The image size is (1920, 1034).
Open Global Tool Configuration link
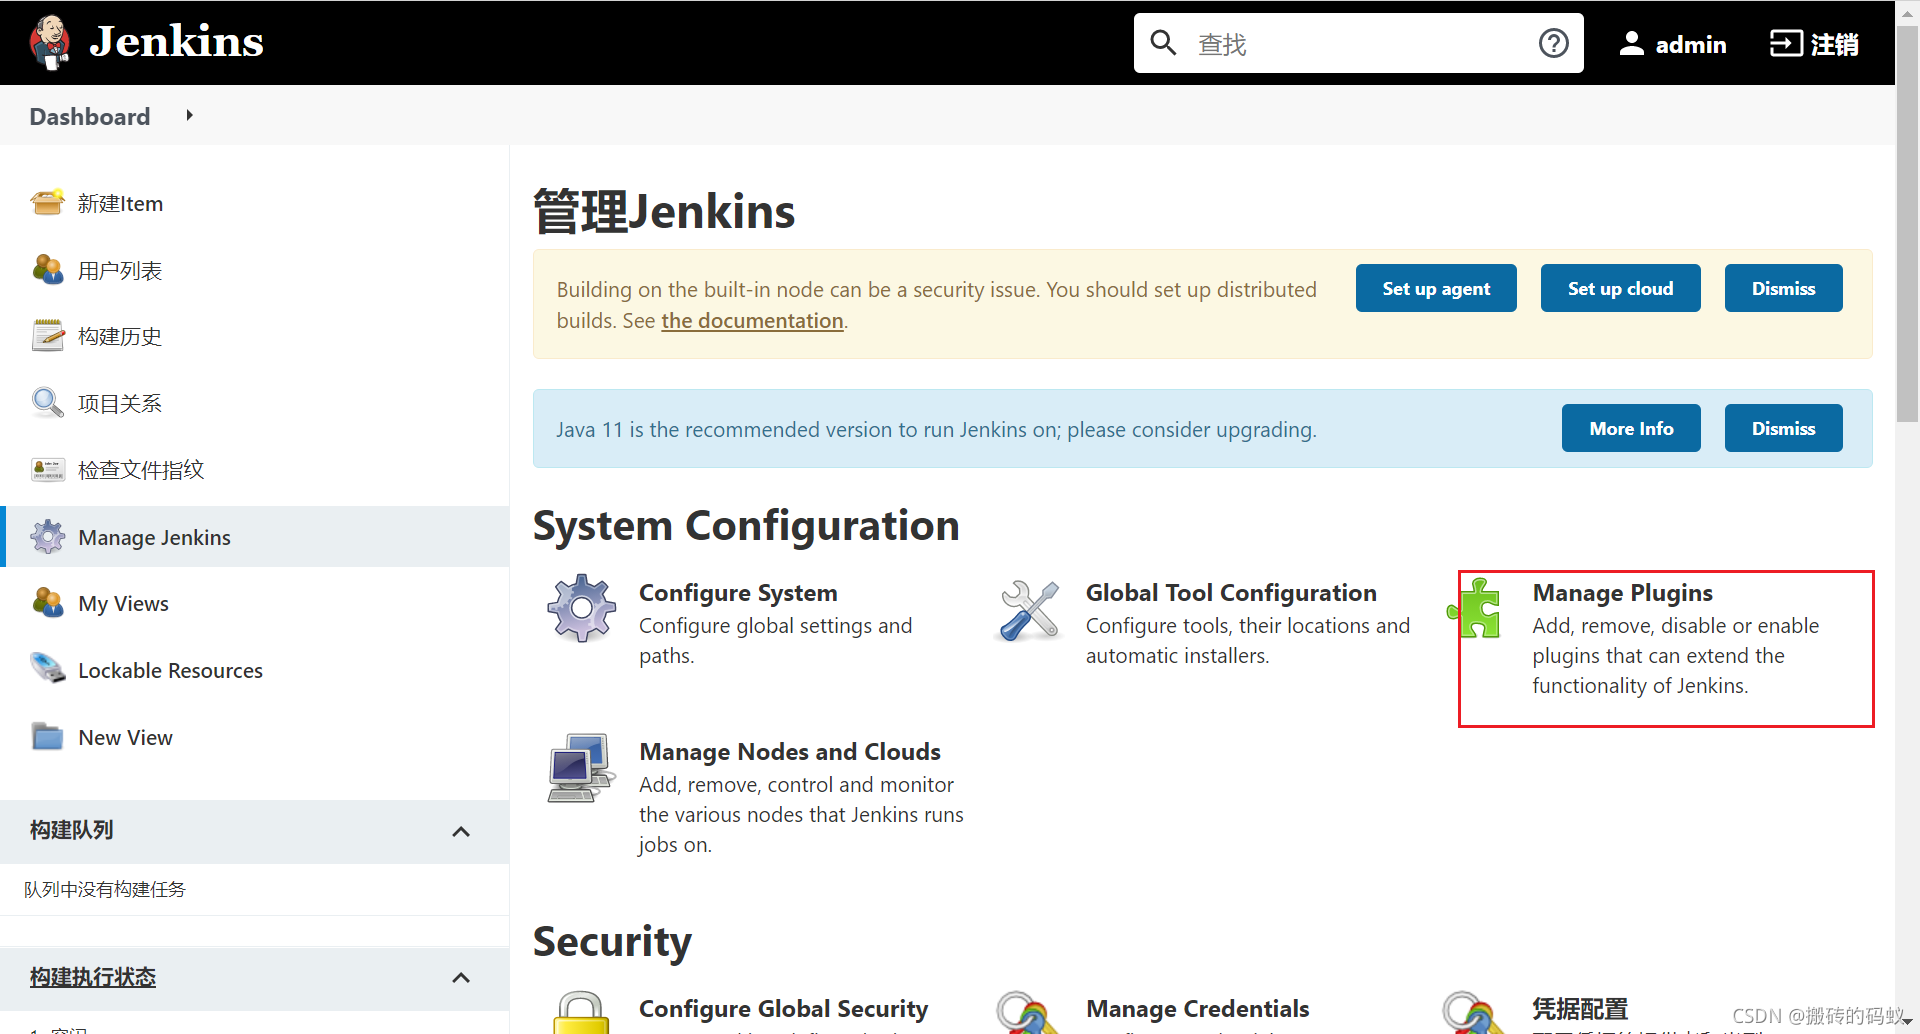tap(1231, 592)
